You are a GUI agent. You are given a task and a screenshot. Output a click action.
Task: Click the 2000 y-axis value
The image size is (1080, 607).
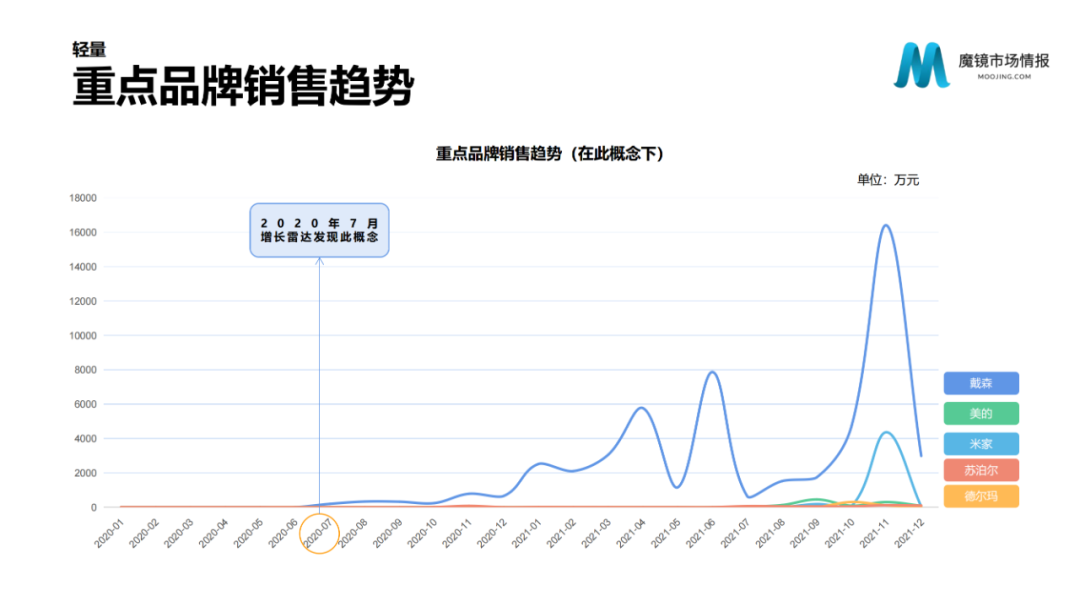tap(85, 473)
